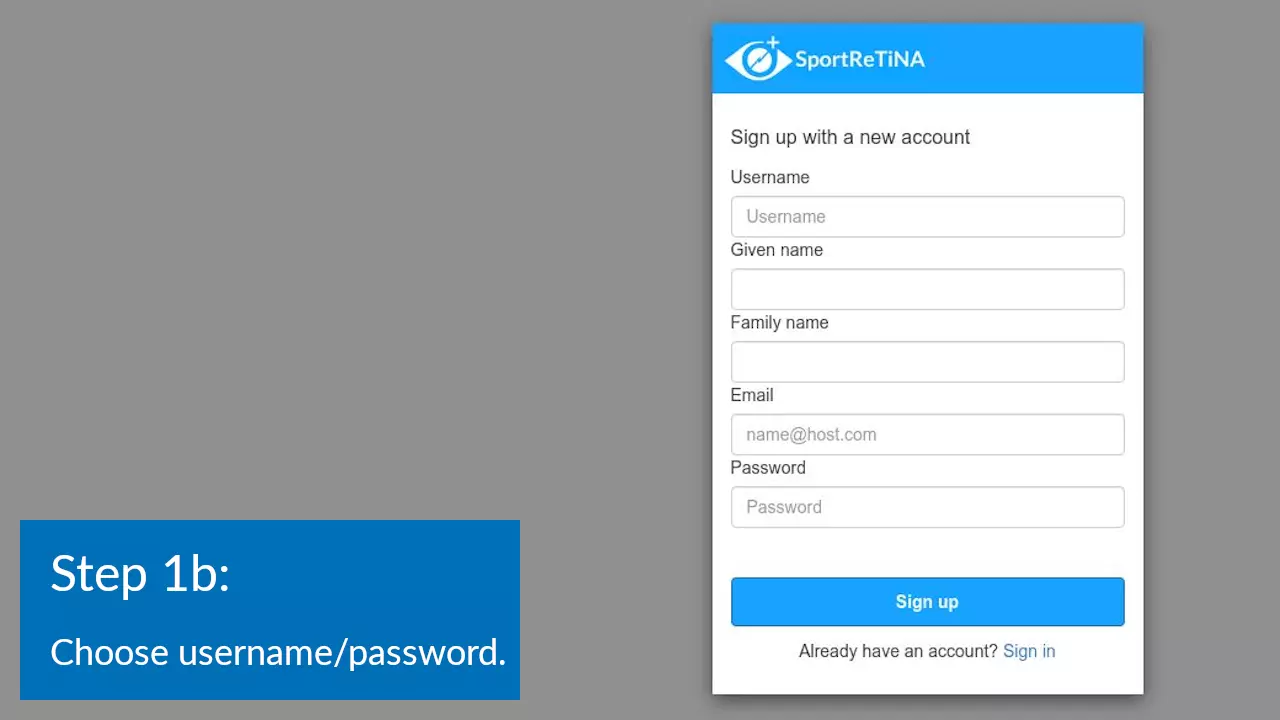Select the Family name text box
This screenshot has width=1280, height=720.
(927, 362)
